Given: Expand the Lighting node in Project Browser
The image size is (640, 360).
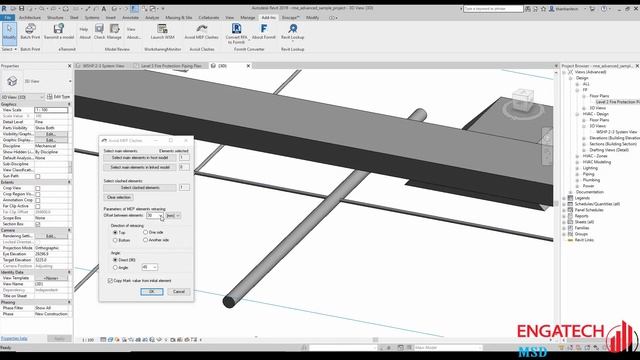Looking at the screenshot, I should point(577,168).
